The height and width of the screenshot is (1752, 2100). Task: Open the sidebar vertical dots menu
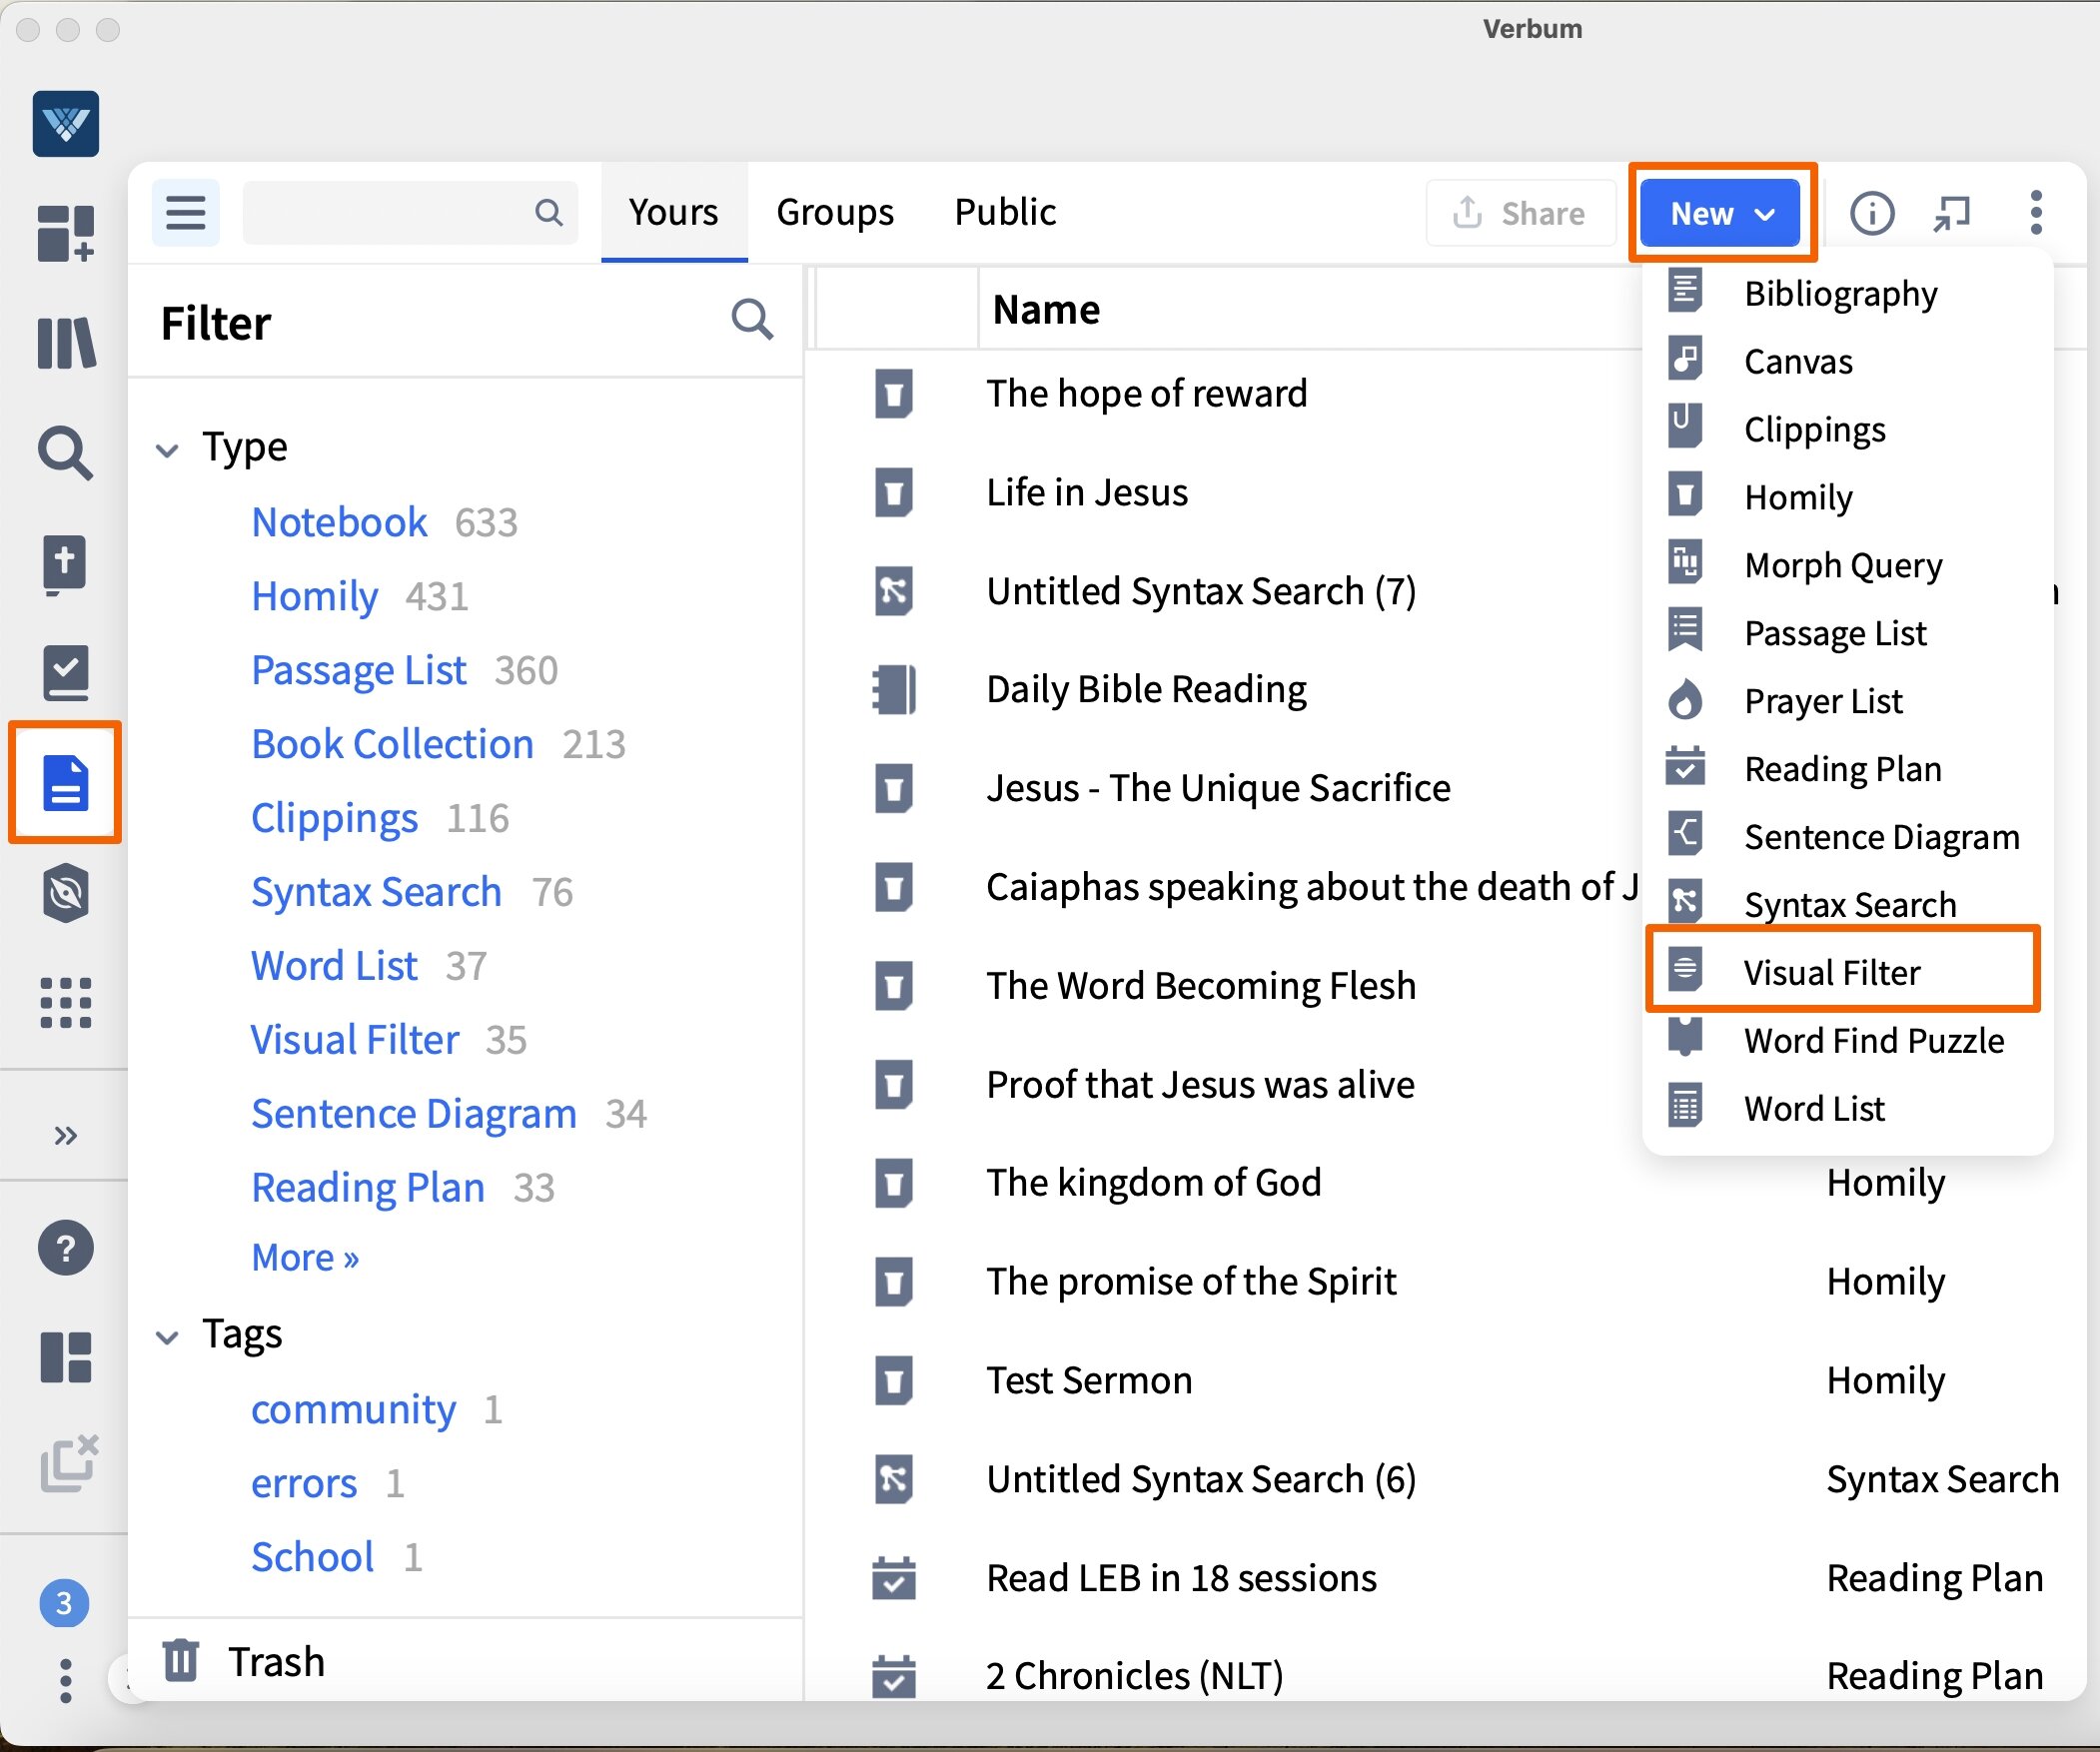66,1681
